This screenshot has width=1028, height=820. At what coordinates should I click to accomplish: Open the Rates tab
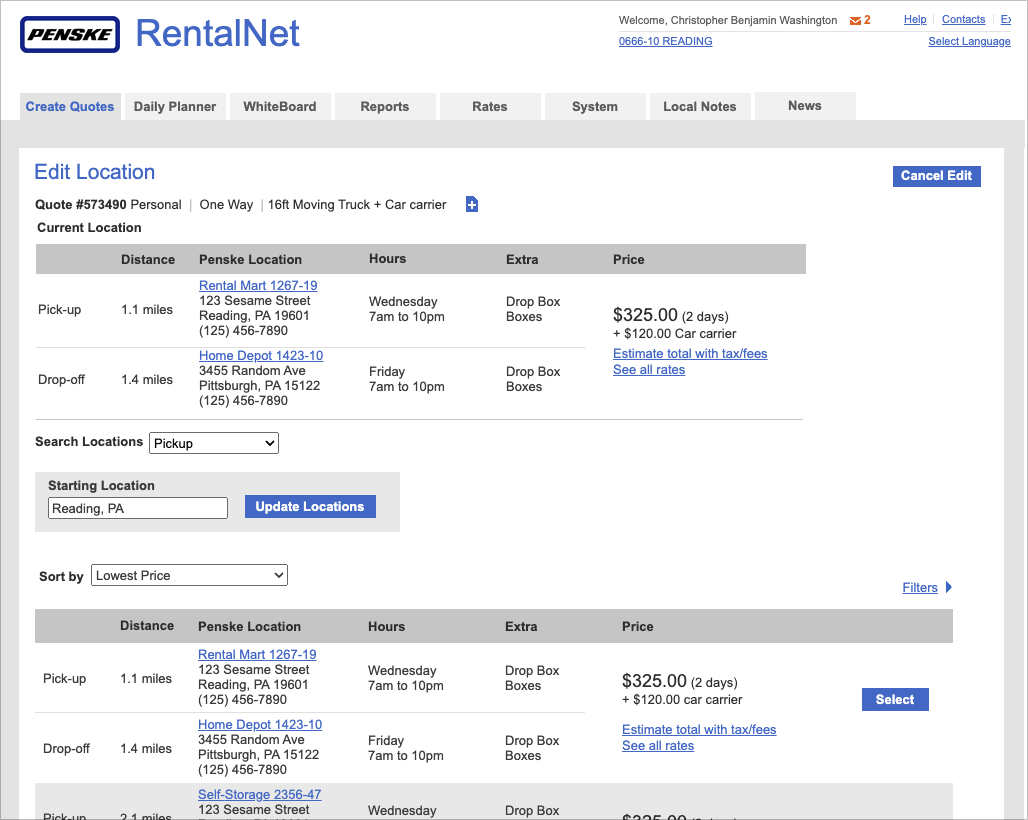[x=490, y=107]
